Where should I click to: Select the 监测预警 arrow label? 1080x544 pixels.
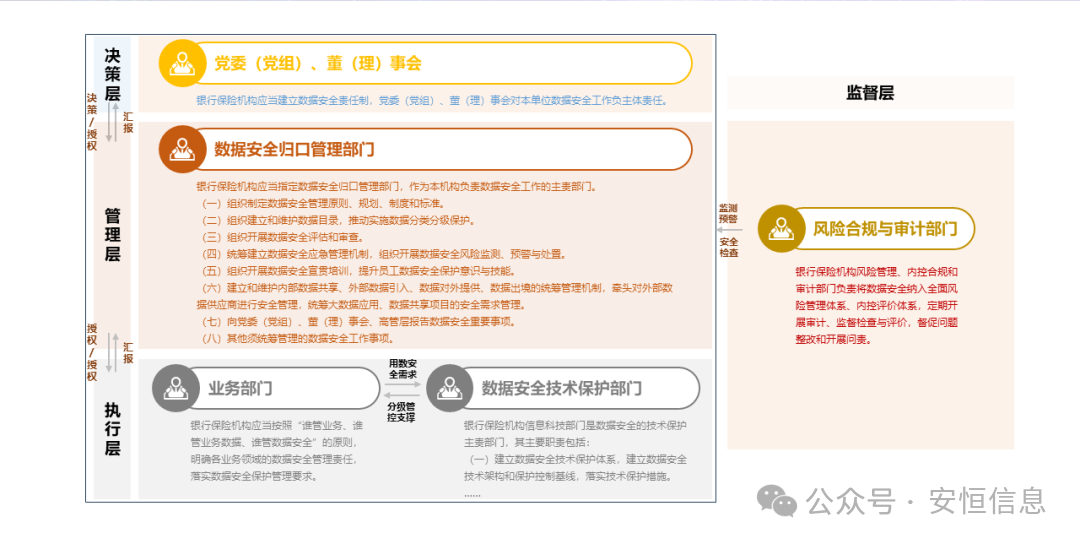[728, 213]
